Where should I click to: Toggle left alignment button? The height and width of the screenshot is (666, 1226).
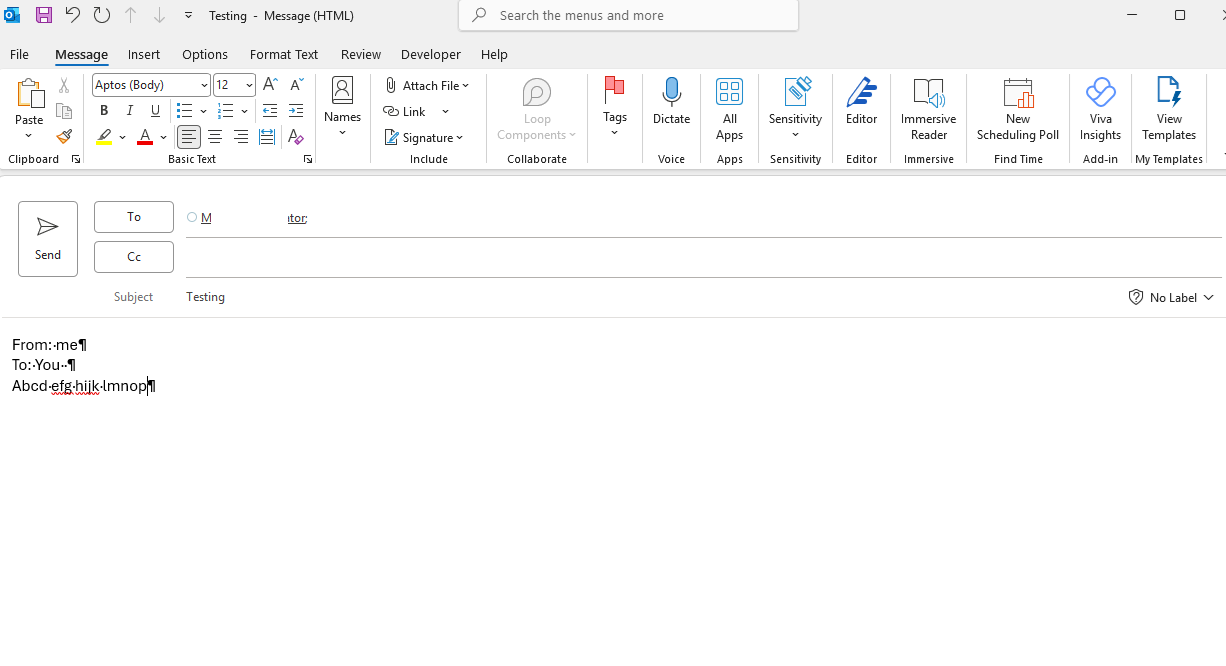189,137
